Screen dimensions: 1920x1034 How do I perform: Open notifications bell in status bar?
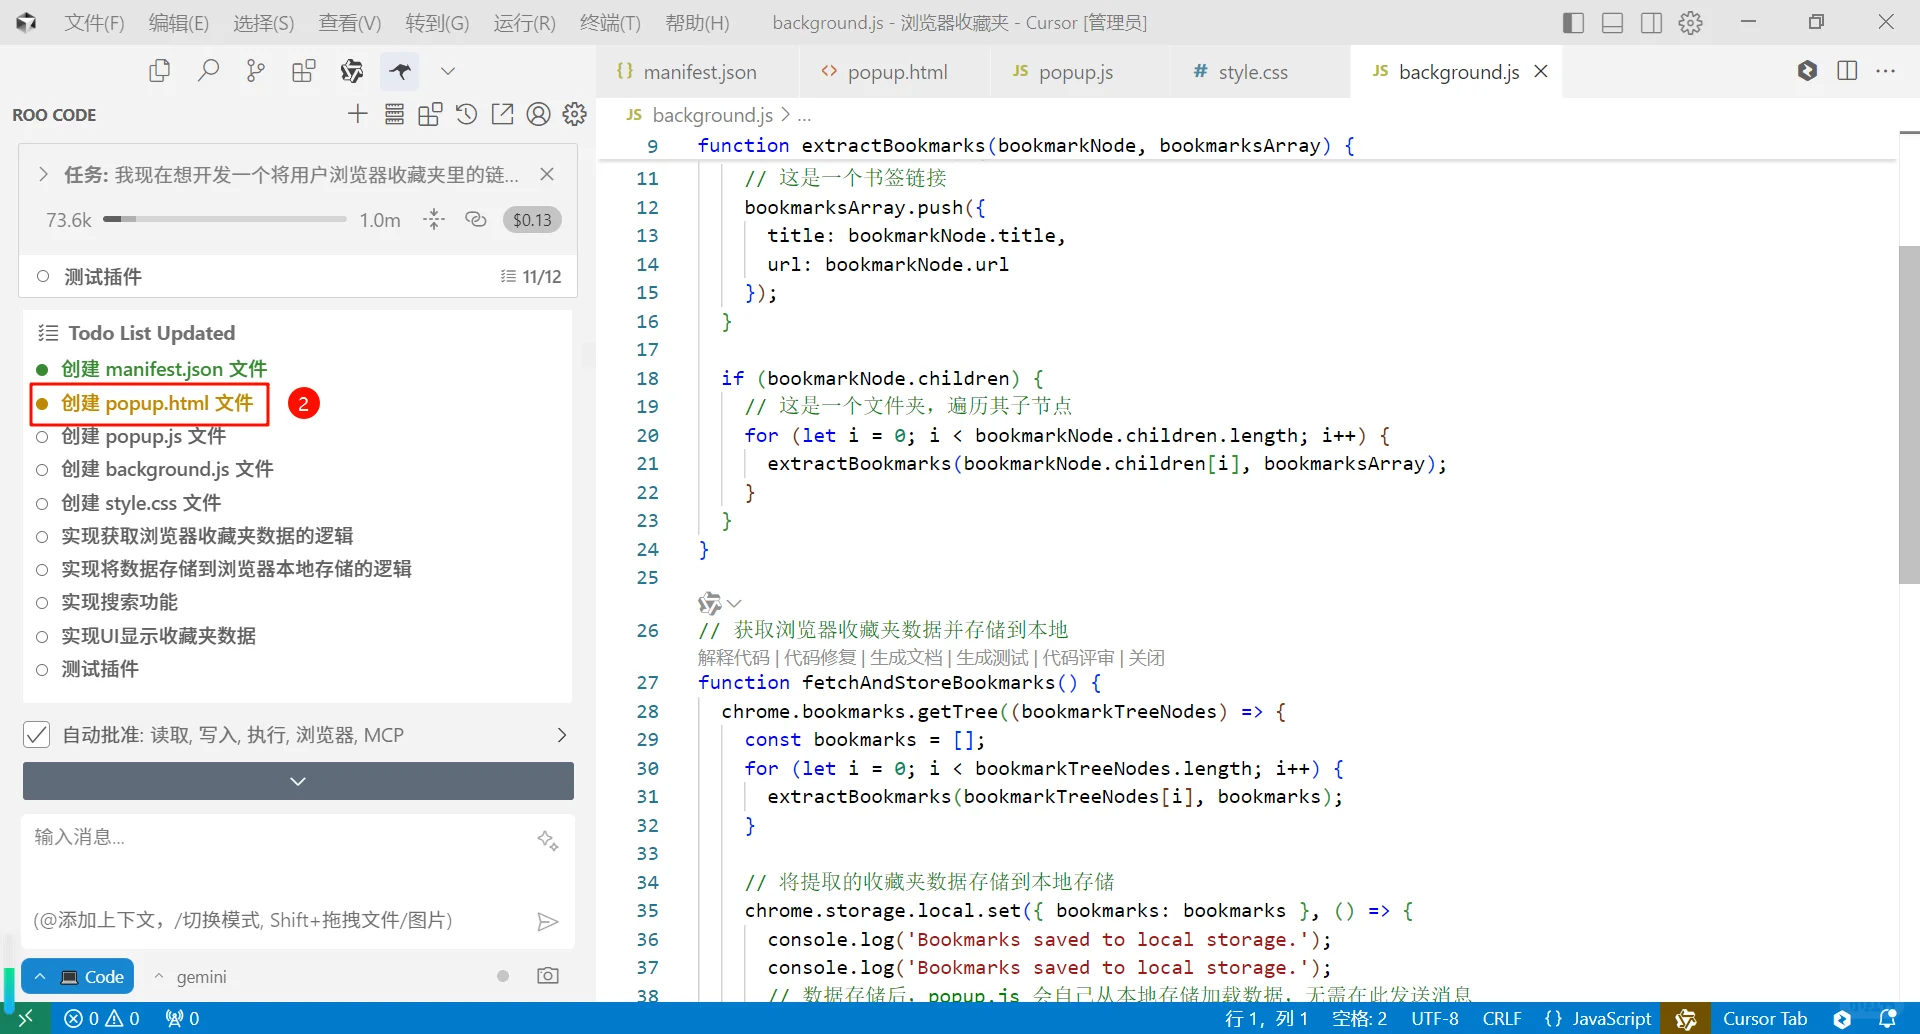[x=1888, y=1019]
